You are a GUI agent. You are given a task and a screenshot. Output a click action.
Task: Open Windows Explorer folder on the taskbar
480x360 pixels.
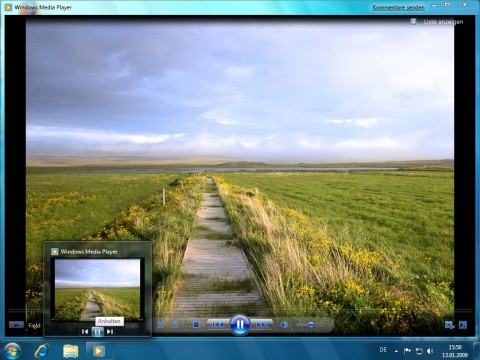point(71,351)
